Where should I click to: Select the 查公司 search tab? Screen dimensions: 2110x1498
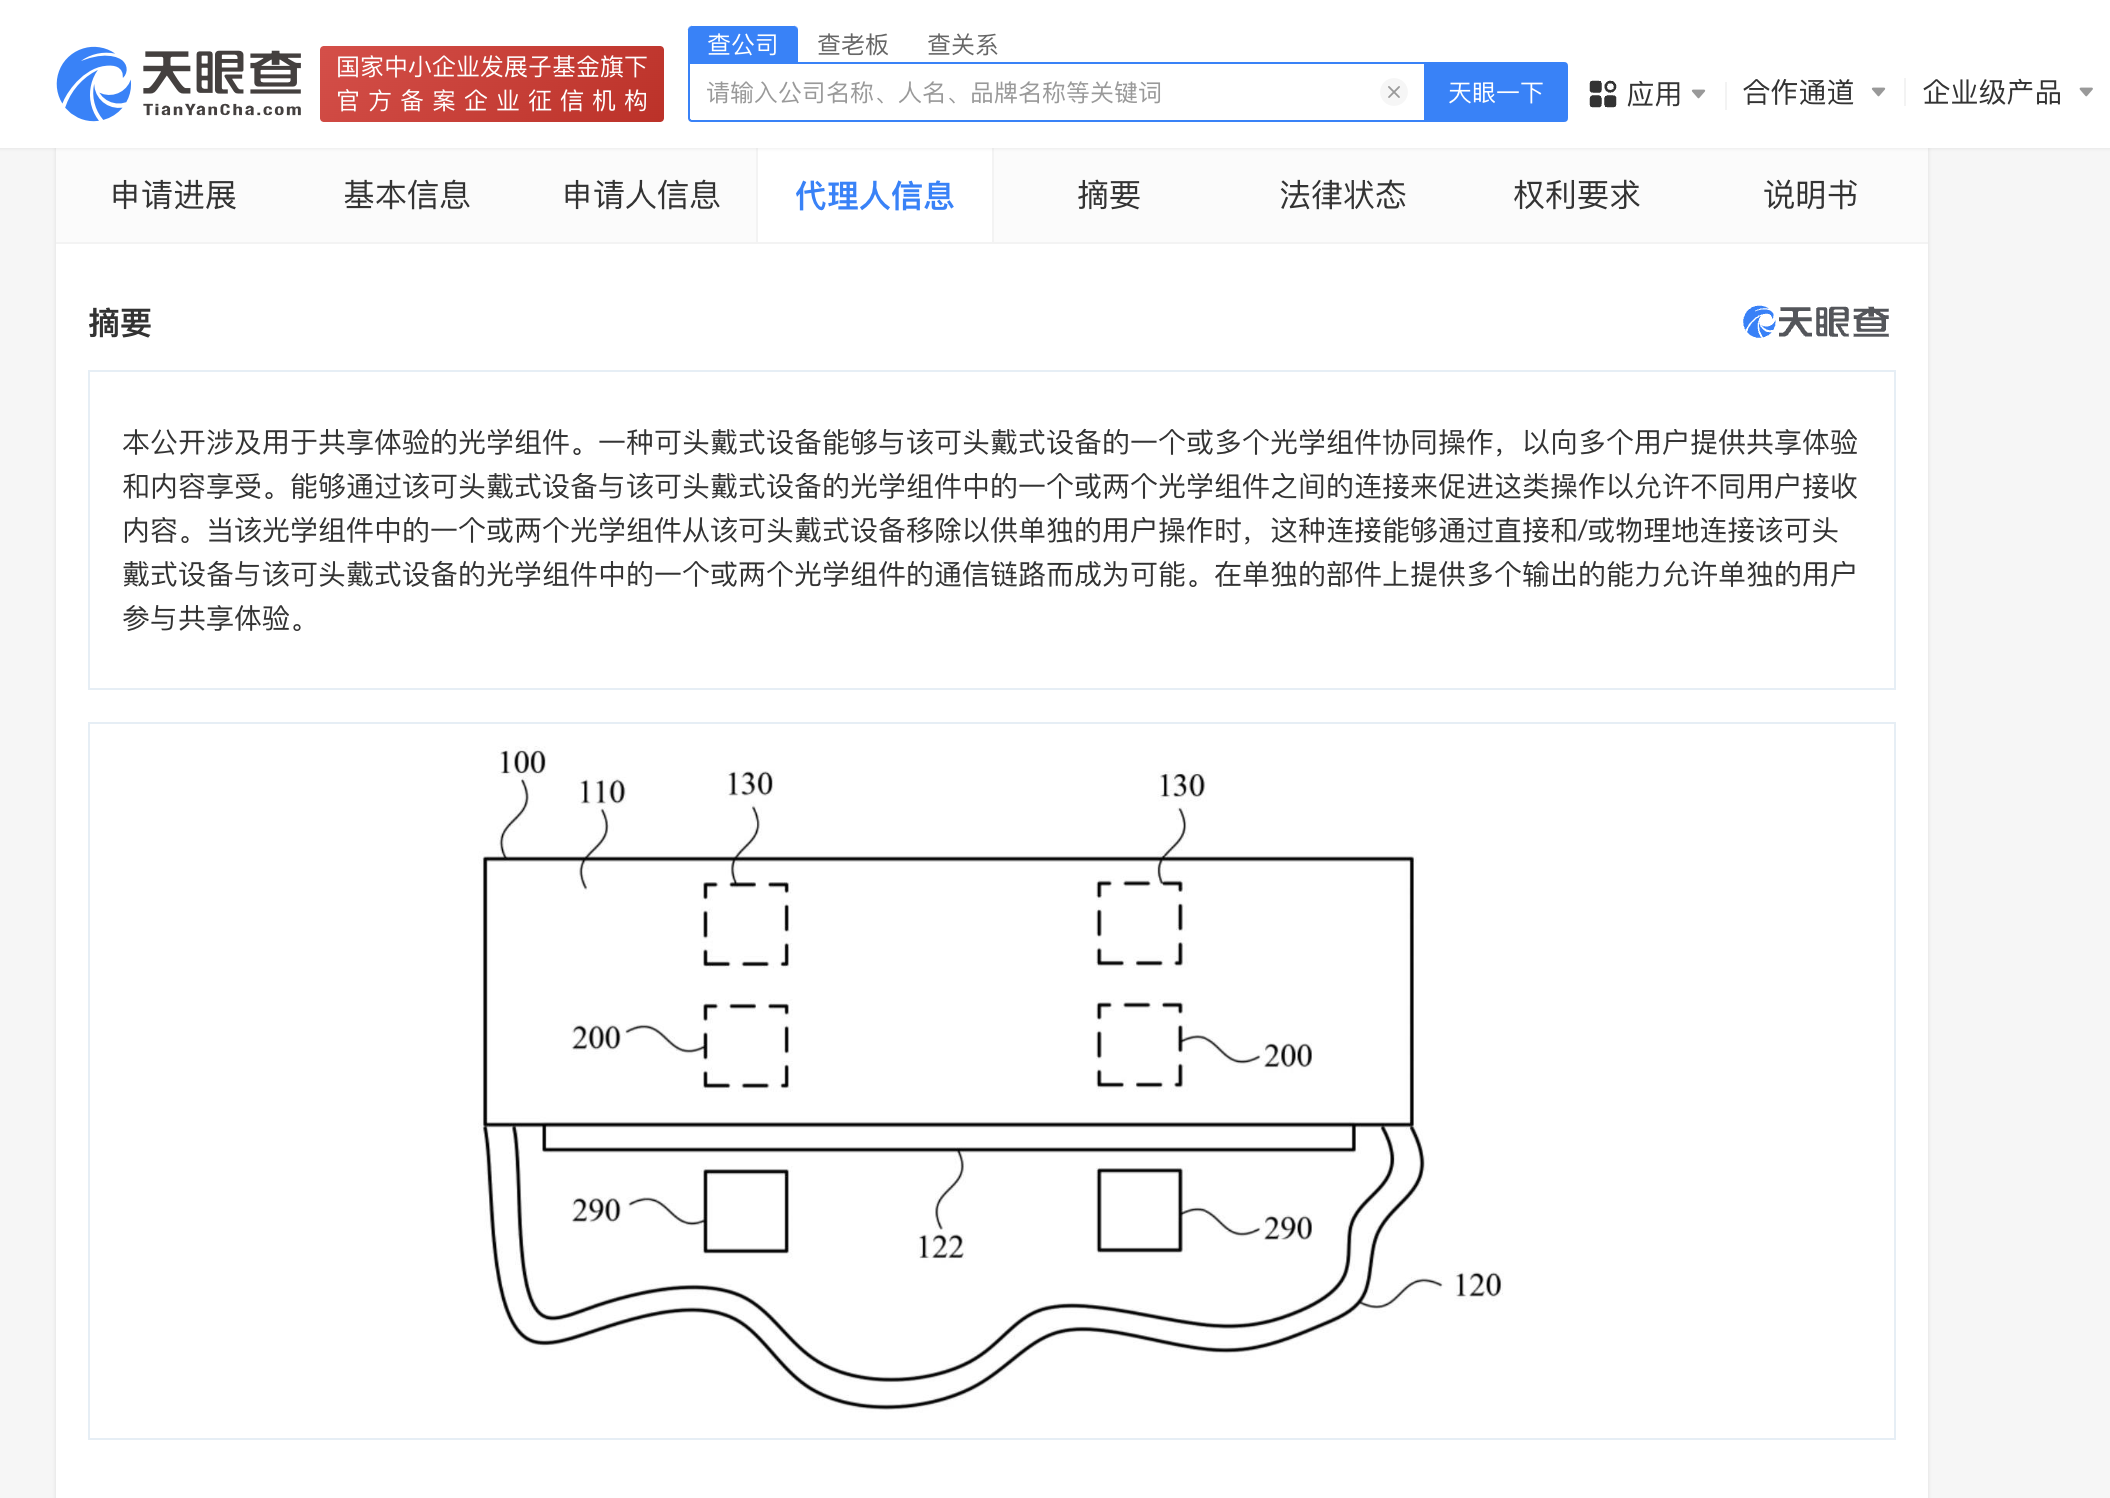(x=742, y=44)
